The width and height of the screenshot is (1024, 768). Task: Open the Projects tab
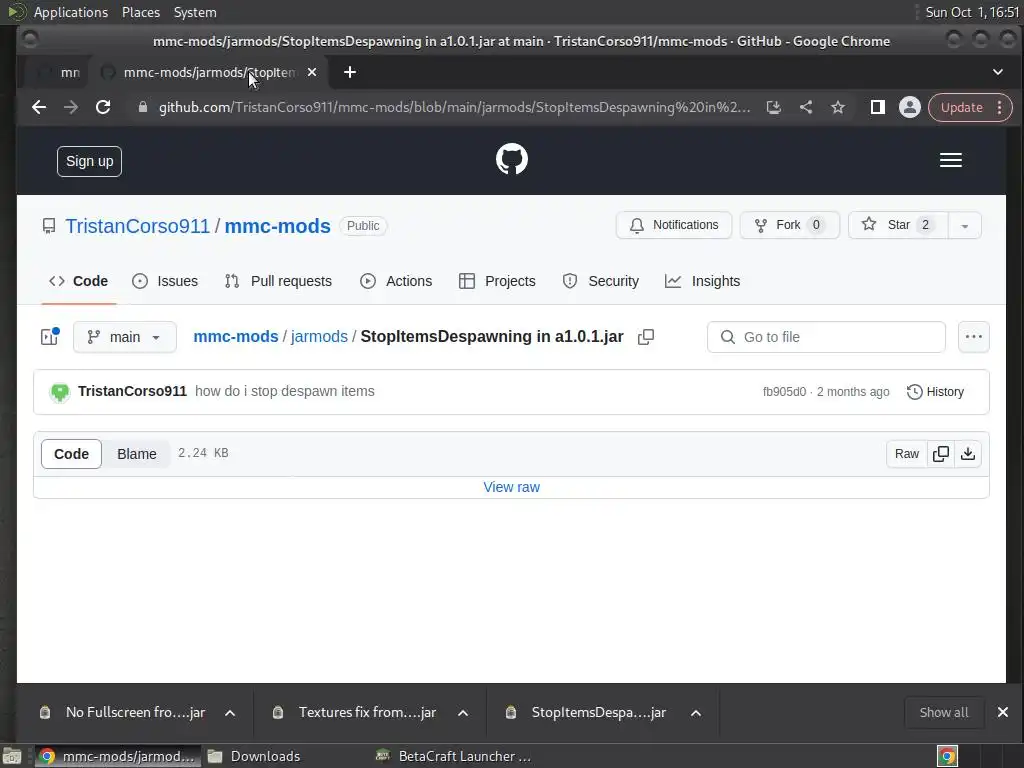(497, 281)
